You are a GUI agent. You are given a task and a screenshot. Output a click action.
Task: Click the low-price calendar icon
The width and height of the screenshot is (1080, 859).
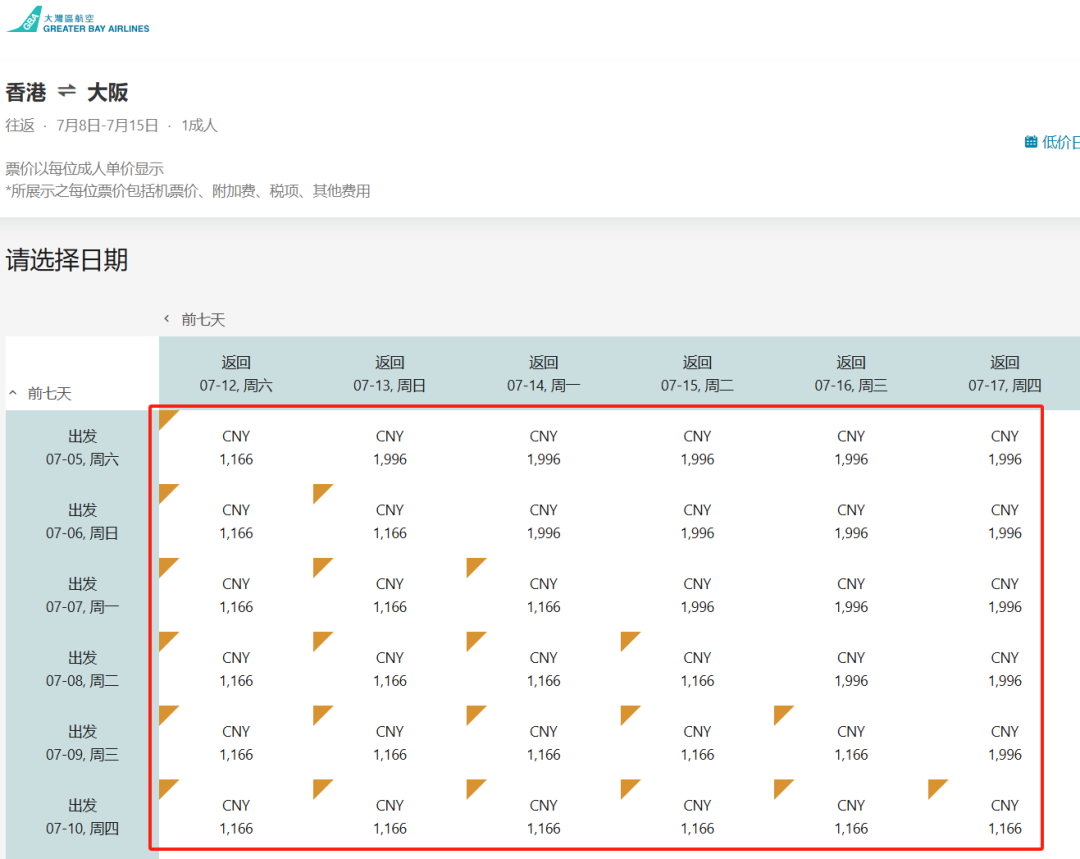(x=1030, y=142)
